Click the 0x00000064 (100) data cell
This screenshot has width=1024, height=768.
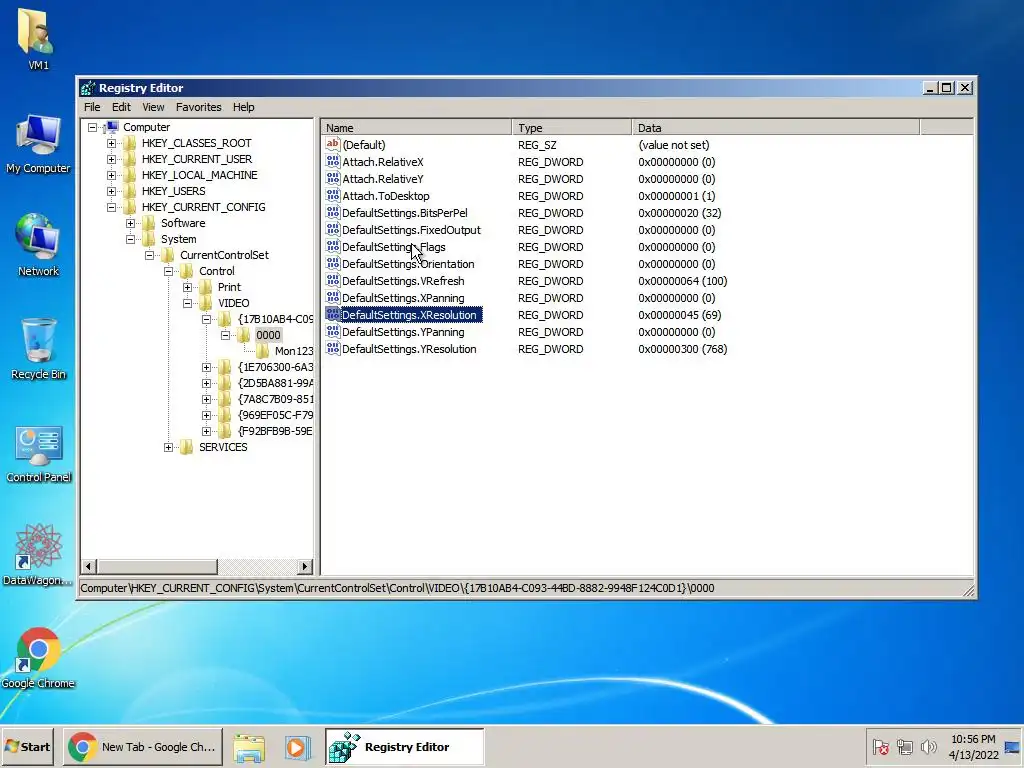pos(682,281)
